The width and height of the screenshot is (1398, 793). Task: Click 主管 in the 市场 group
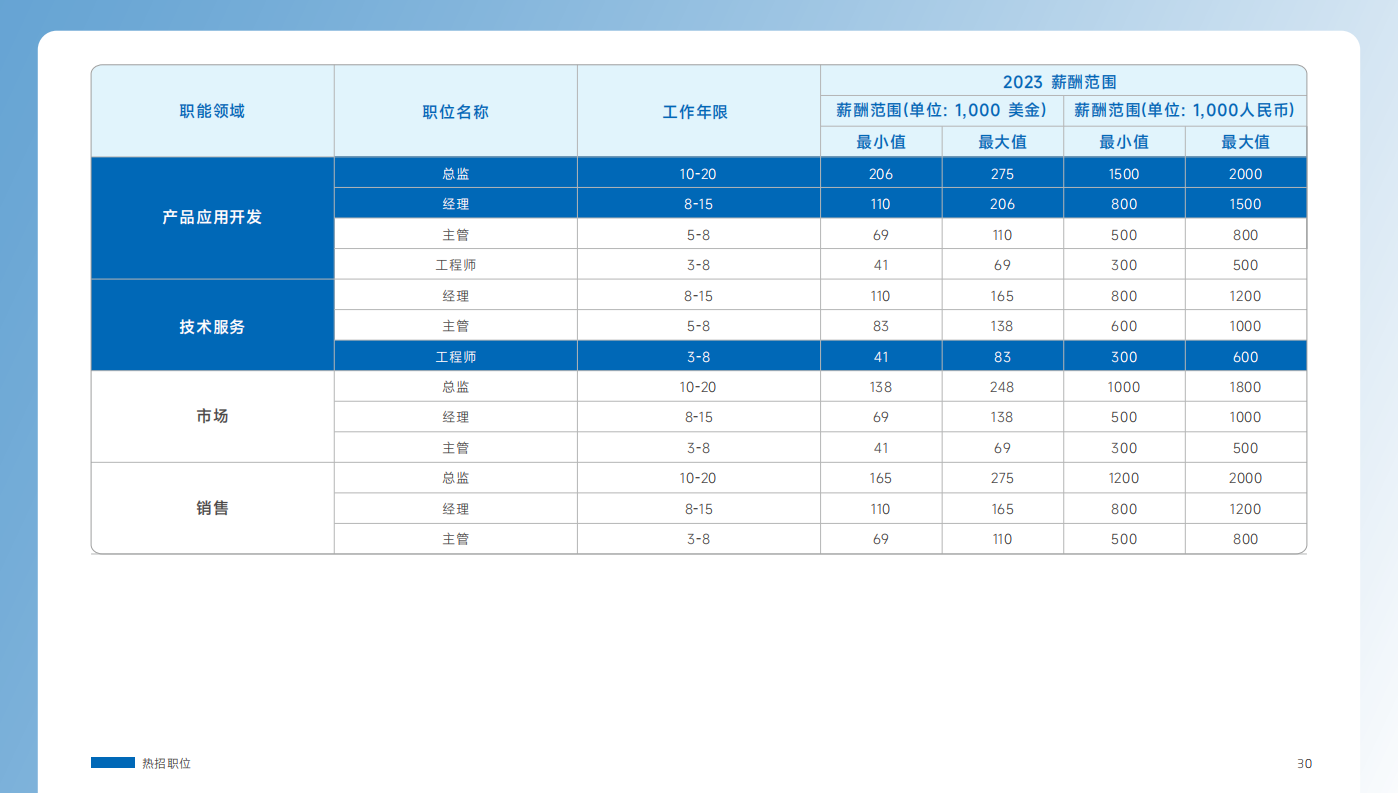tap(456, 447)
